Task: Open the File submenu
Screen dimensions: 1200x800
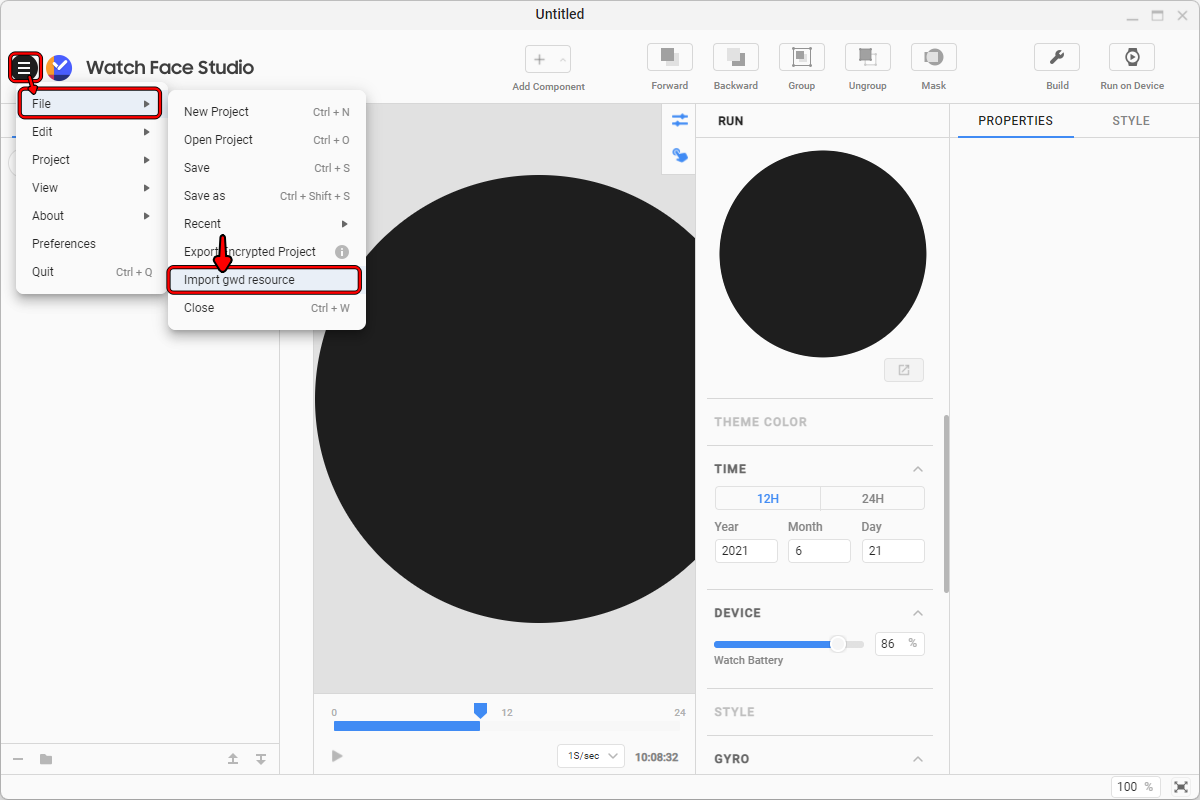Action: point(90,104)
